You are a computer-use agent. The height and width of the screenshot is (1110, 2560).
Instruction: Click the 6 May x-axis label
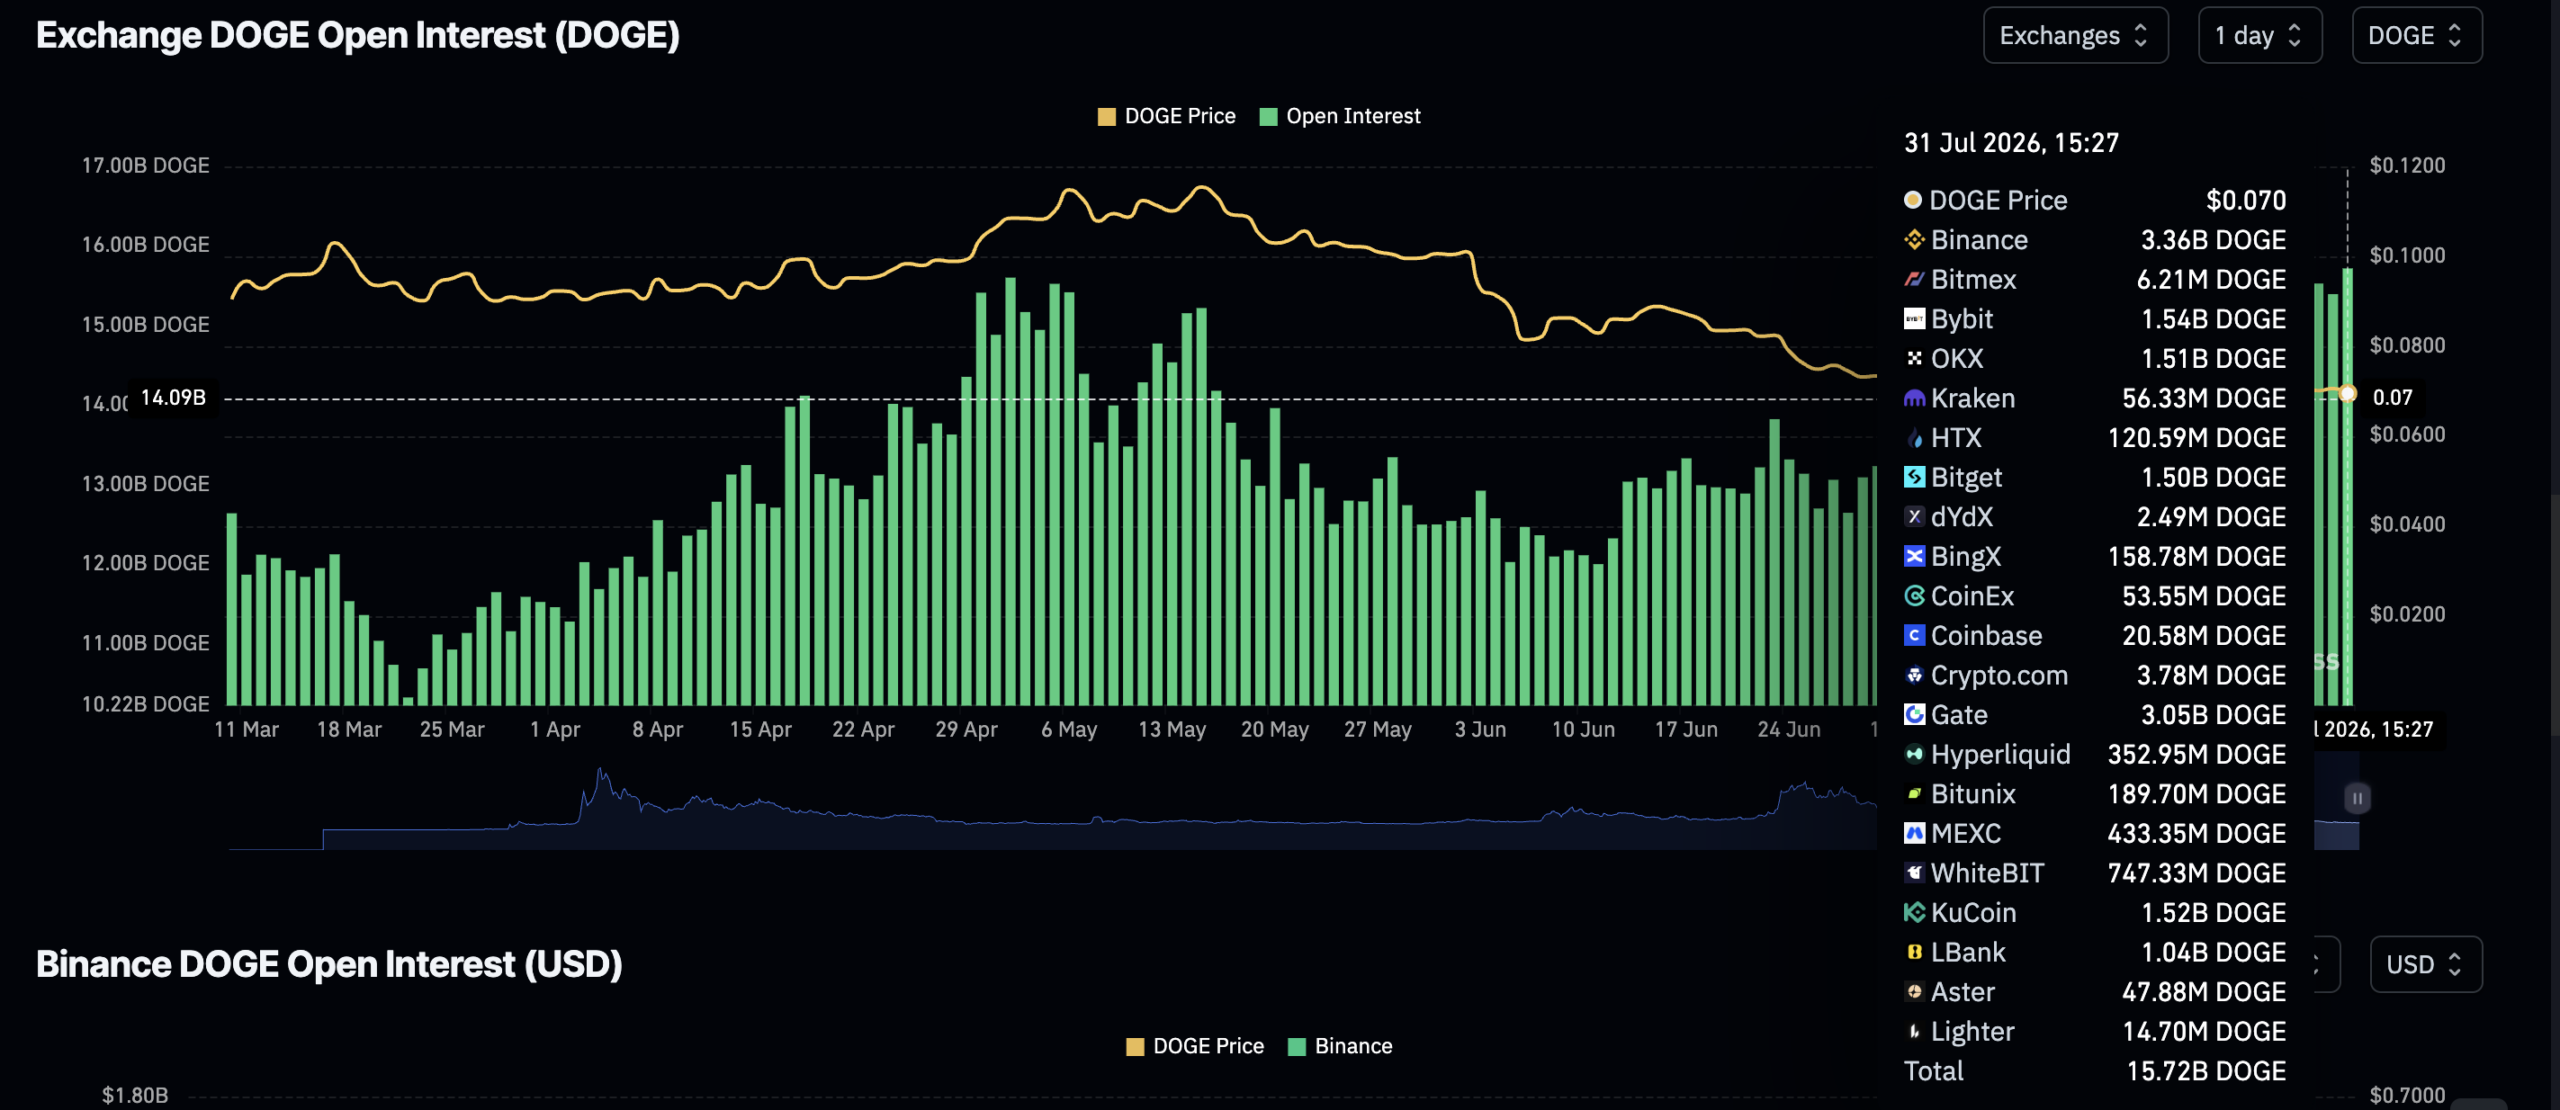1069,729
